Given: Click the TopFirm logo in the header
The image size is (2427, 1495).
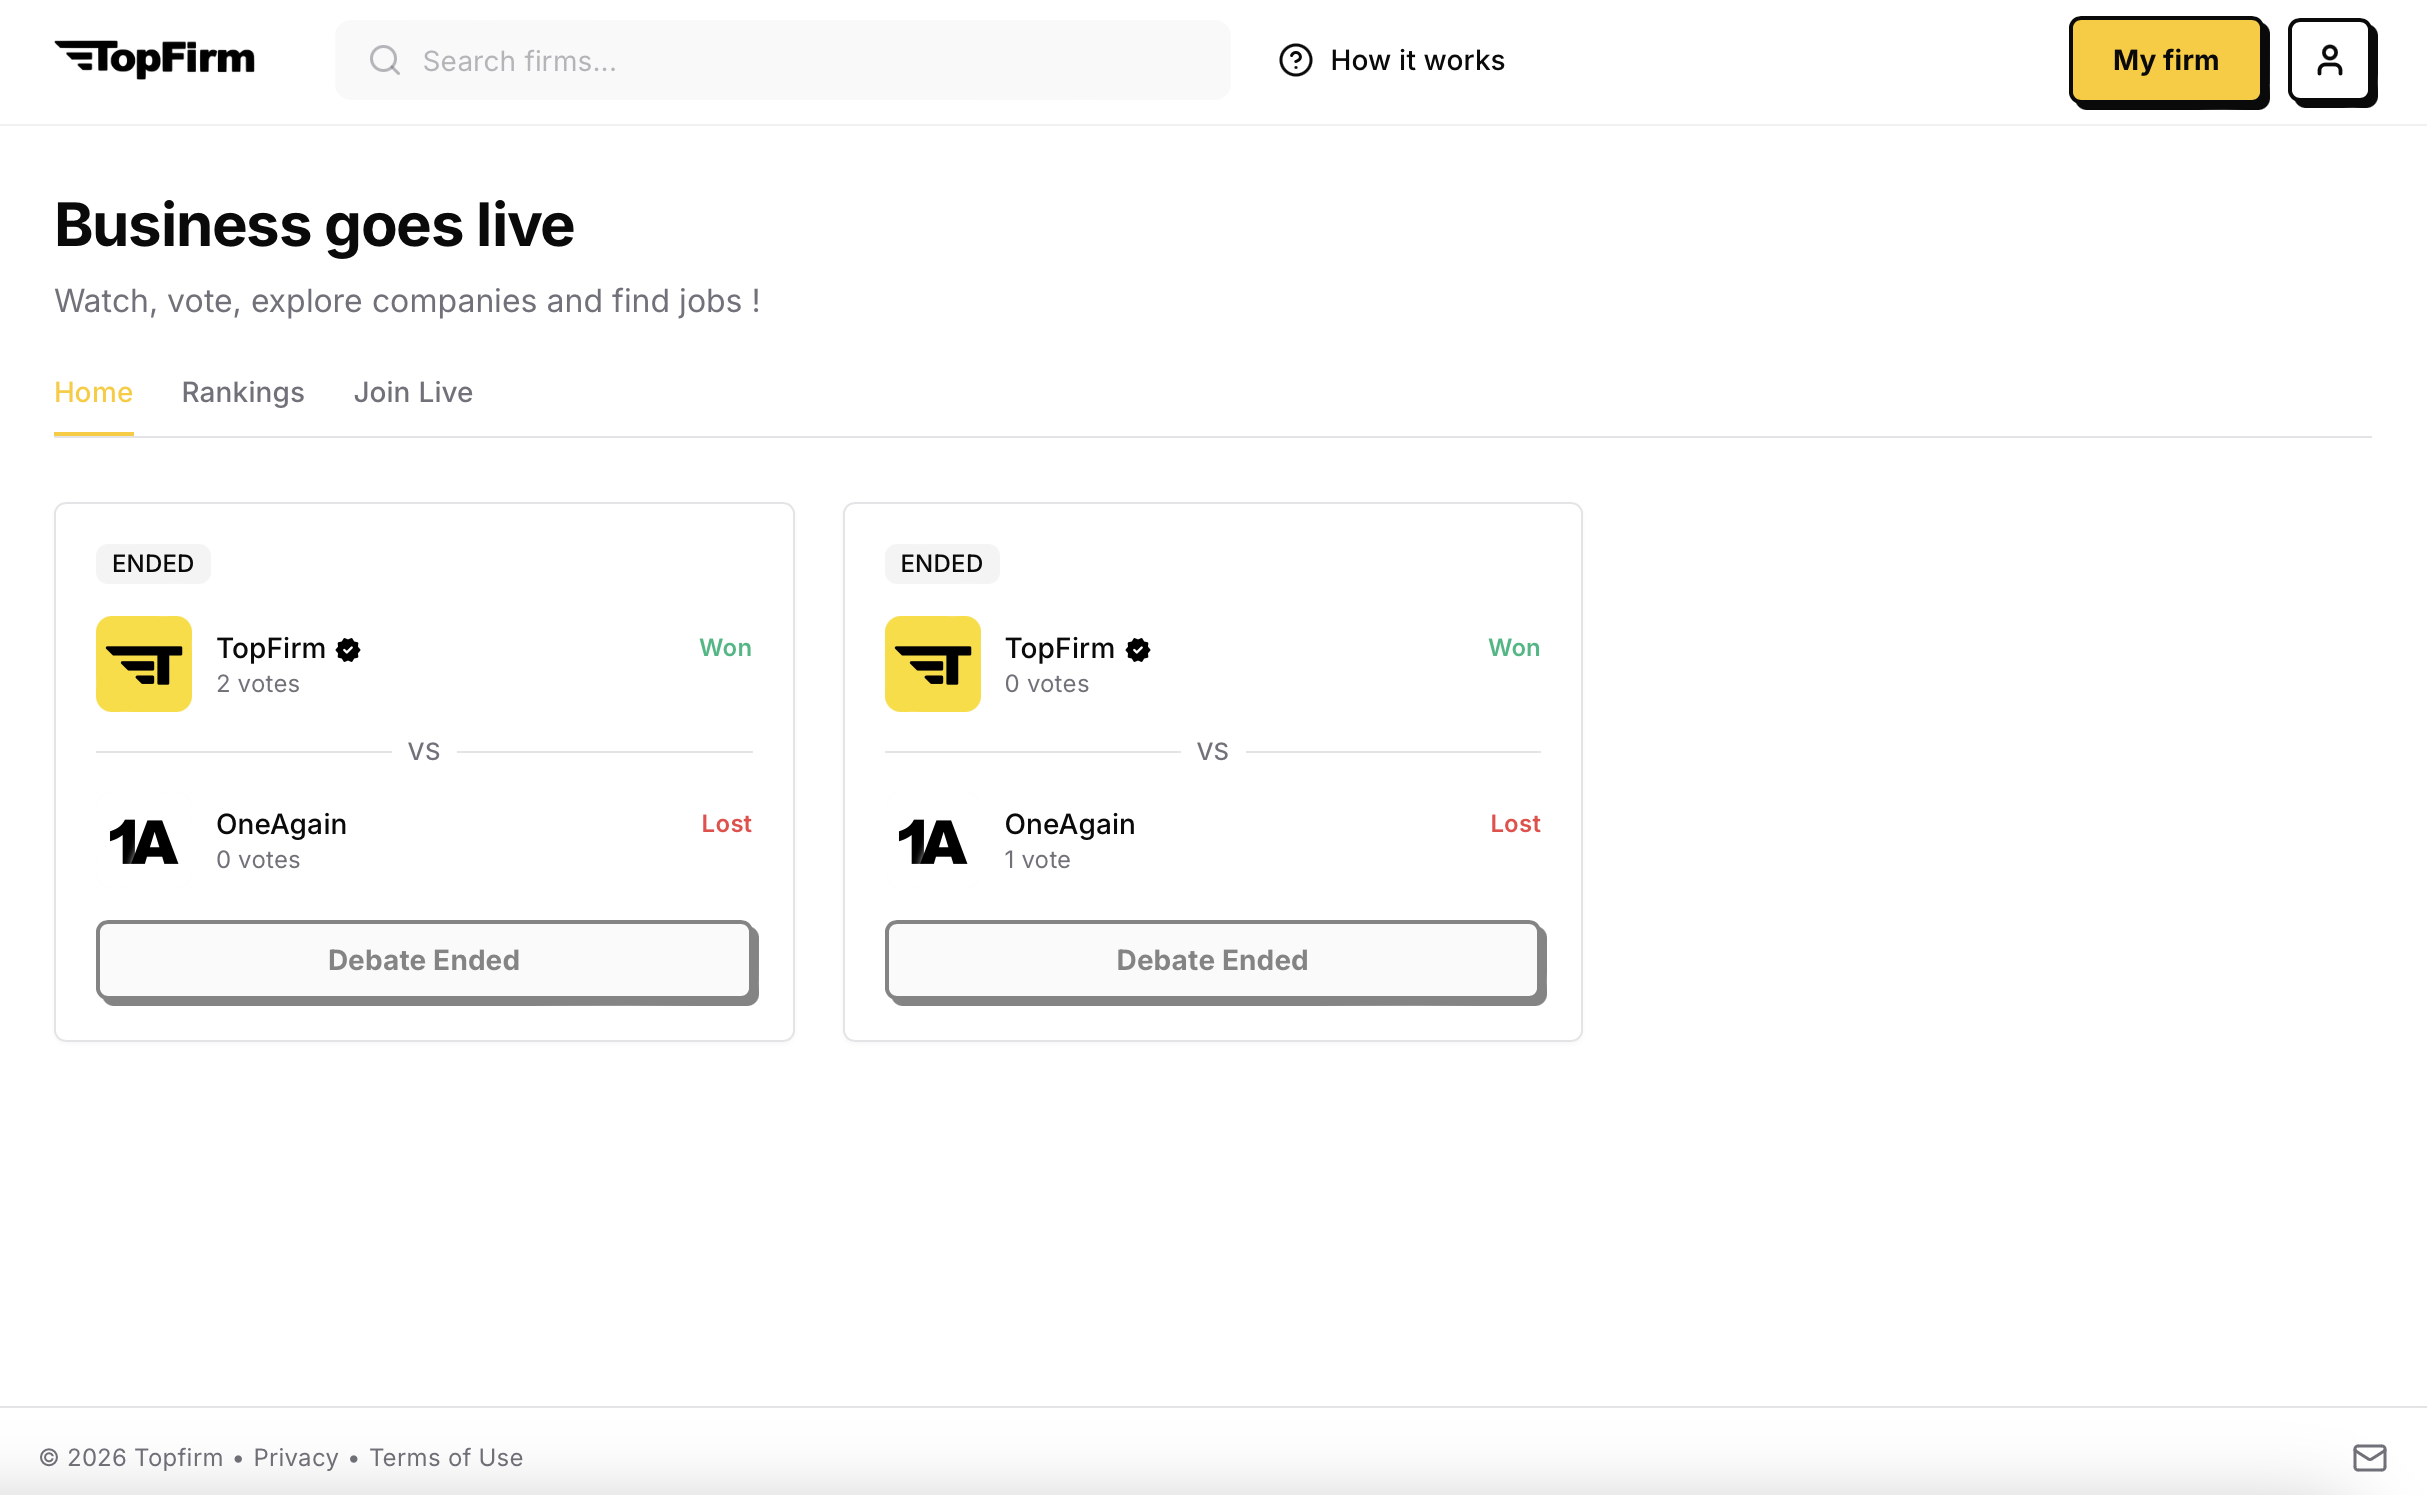Looking at the screenshot, I should 155,60.
